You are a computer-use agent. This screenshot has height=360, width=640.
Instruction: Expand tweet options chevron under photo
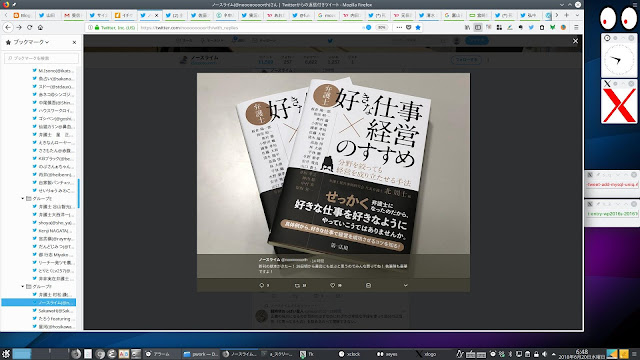(405, 285)
